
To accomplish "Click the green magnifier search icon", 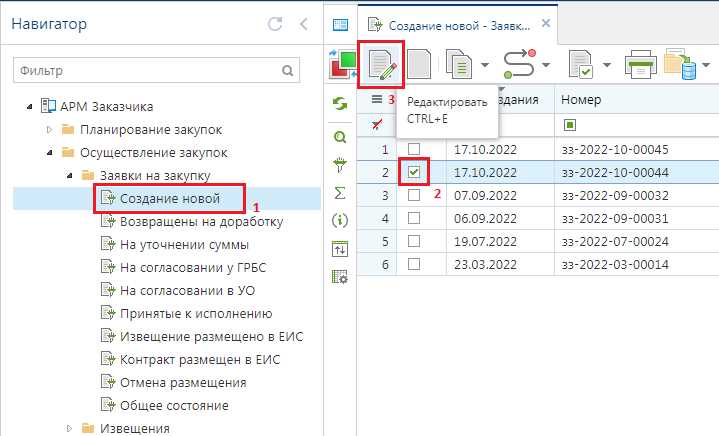I will (x=340, y=137).
